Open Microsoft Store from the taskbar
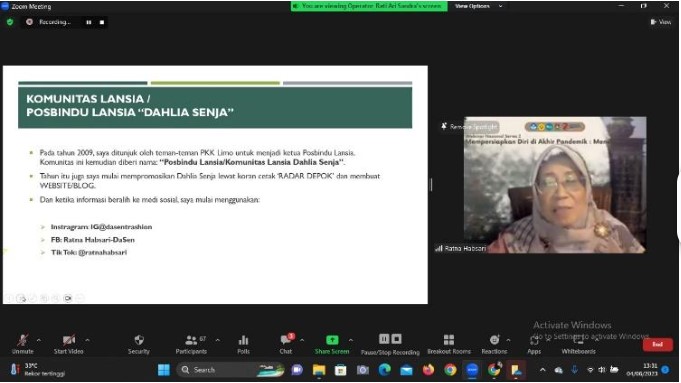 coord(340,370)
